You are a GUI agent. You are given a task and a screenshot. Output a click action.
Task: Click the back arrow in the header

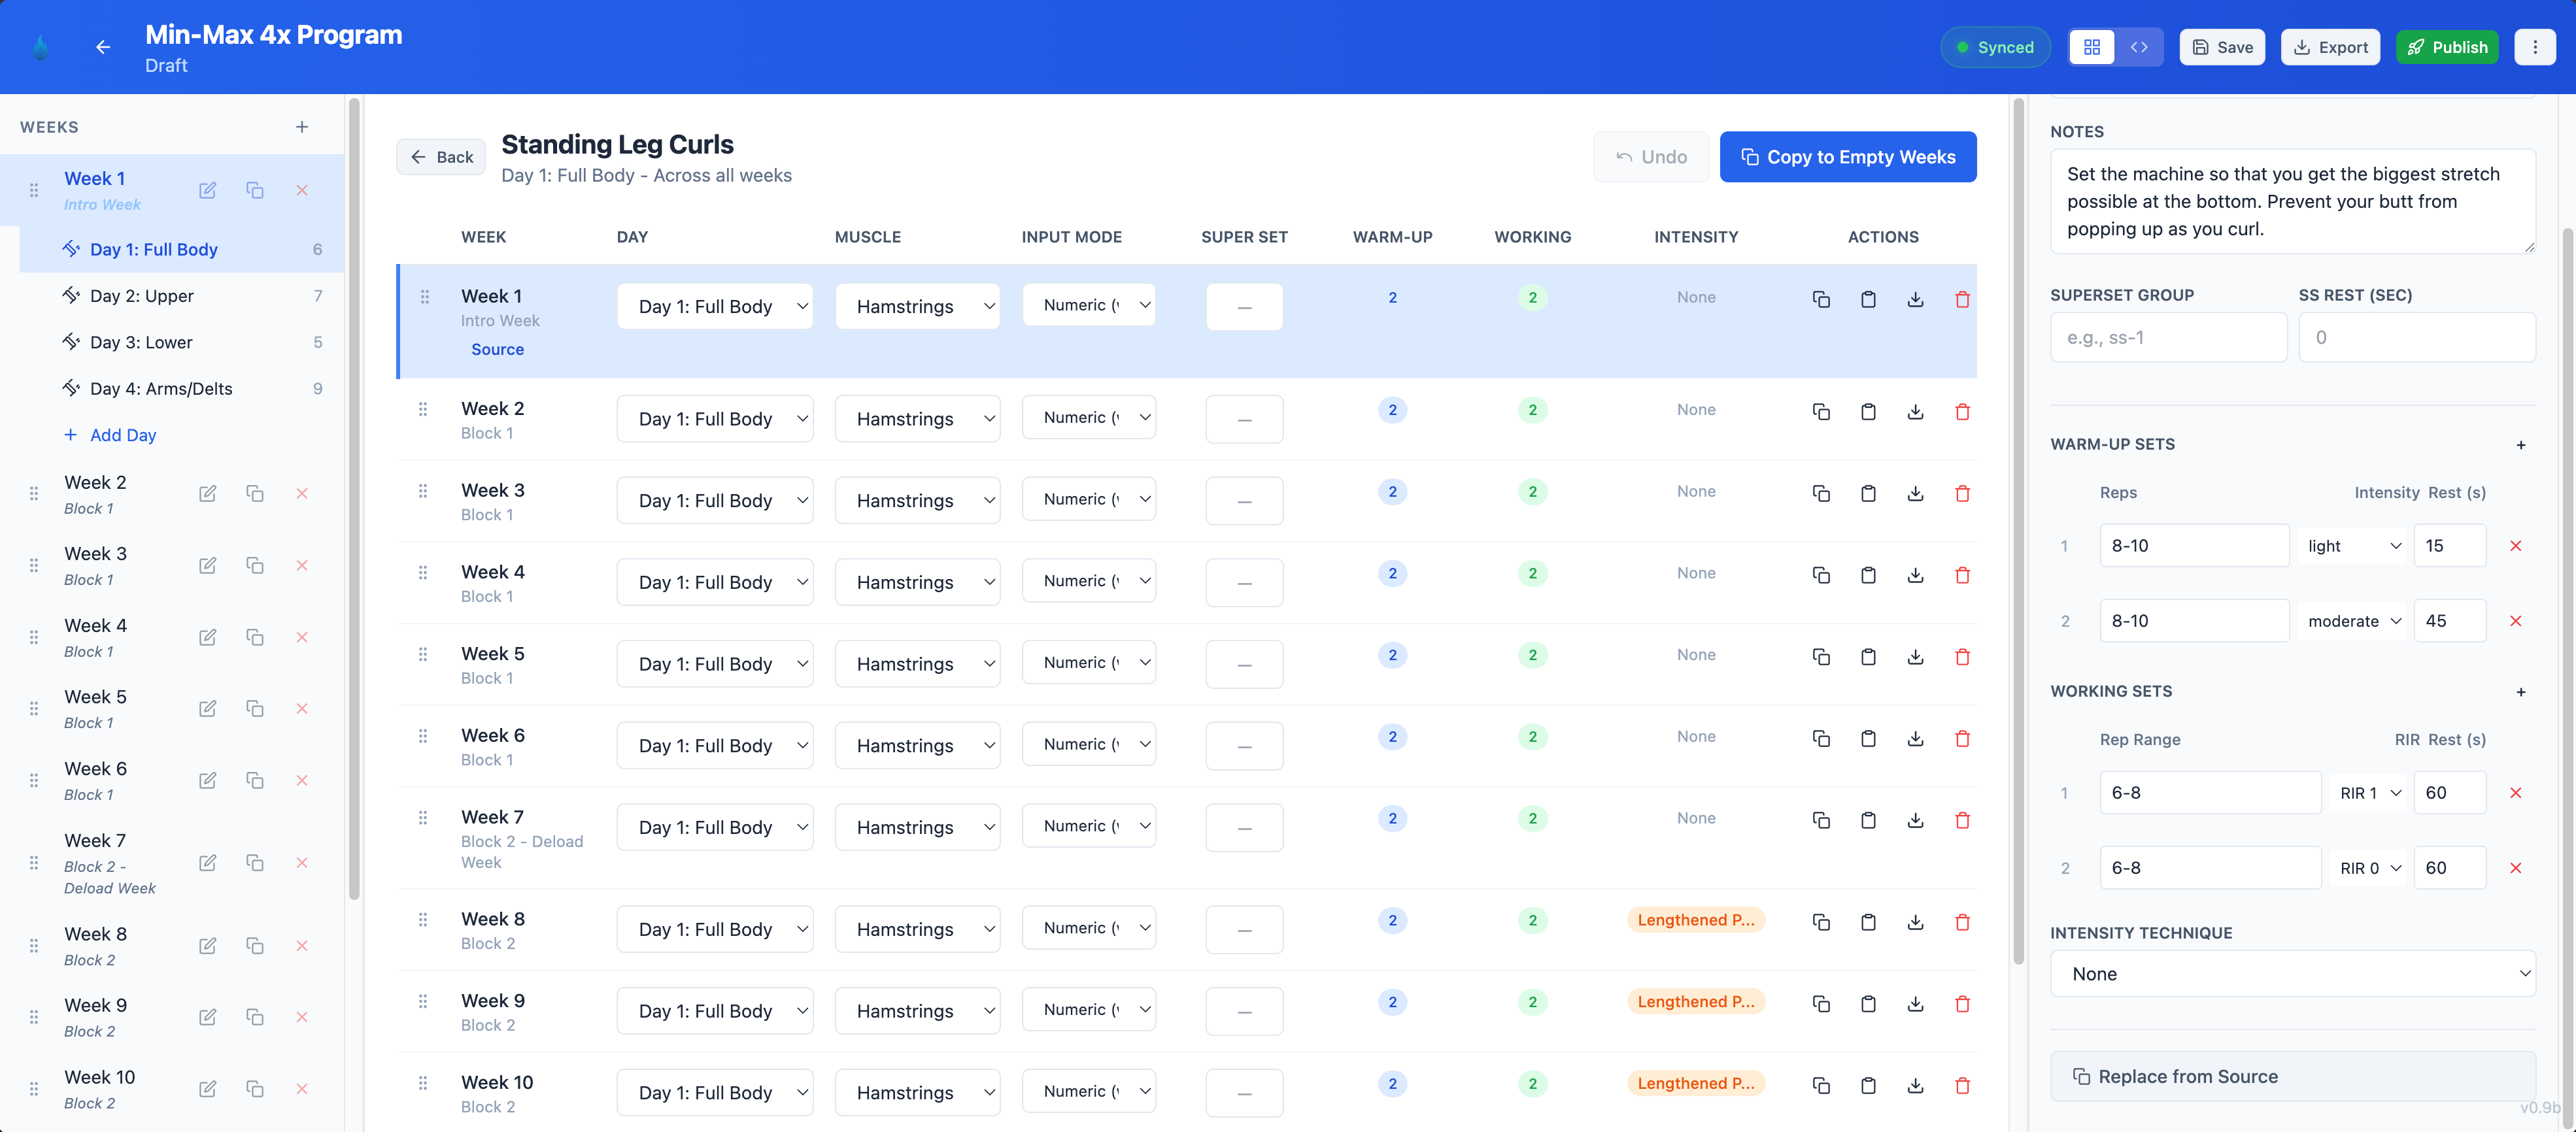(103, 47)
